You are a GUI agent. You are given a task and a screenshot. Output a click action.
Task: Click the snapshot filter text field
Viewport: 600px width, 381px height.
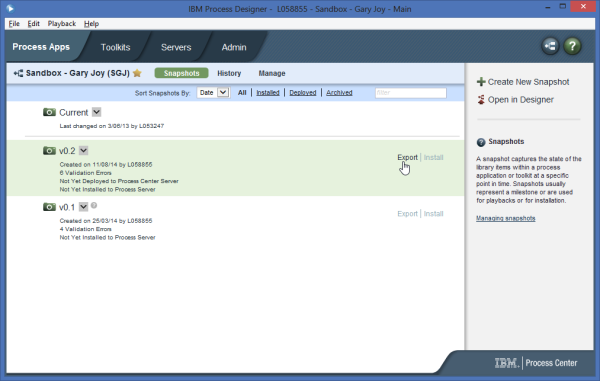(410, 93)
